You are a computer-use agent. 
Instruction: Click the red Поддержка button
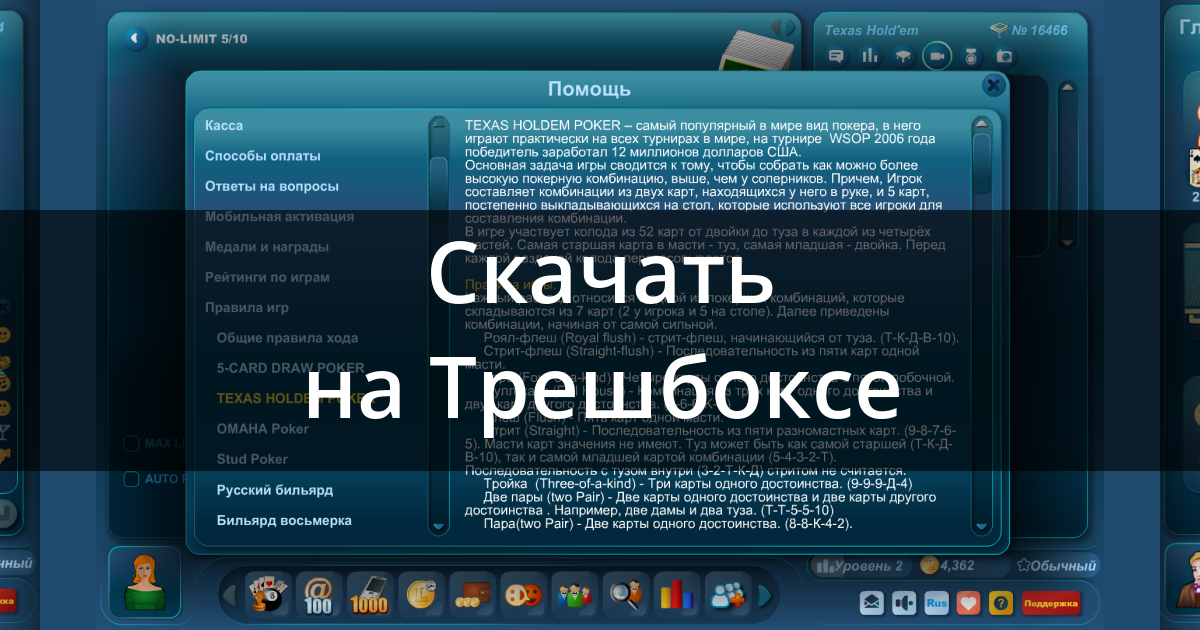coord(1051,603)
